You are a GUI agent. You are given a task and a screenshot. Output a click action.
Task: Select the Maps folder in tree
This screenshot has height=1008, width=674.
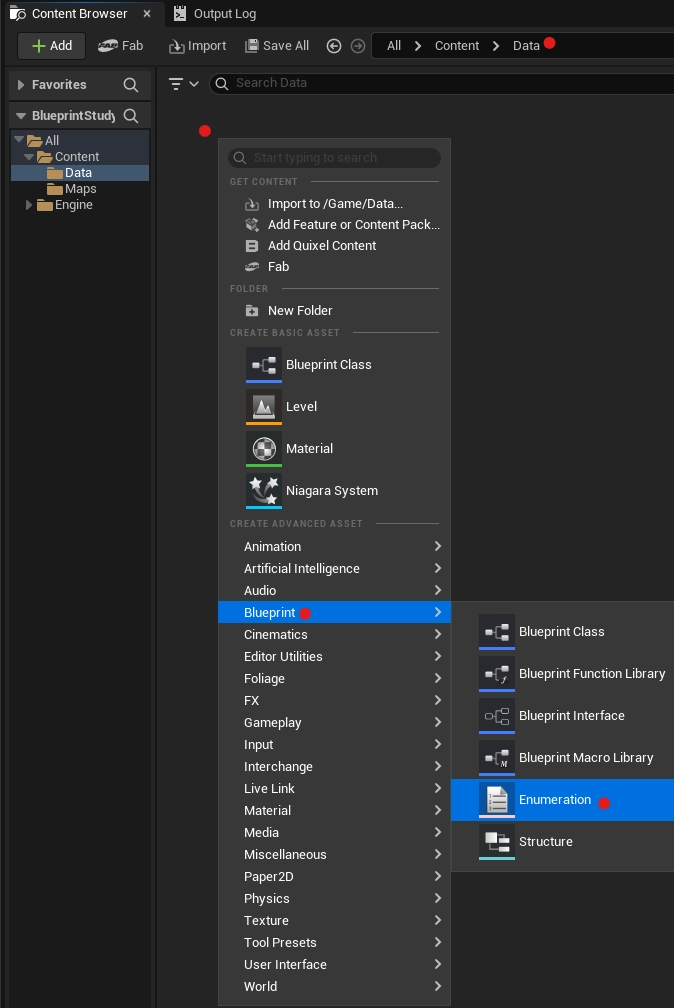click(81, 189)
